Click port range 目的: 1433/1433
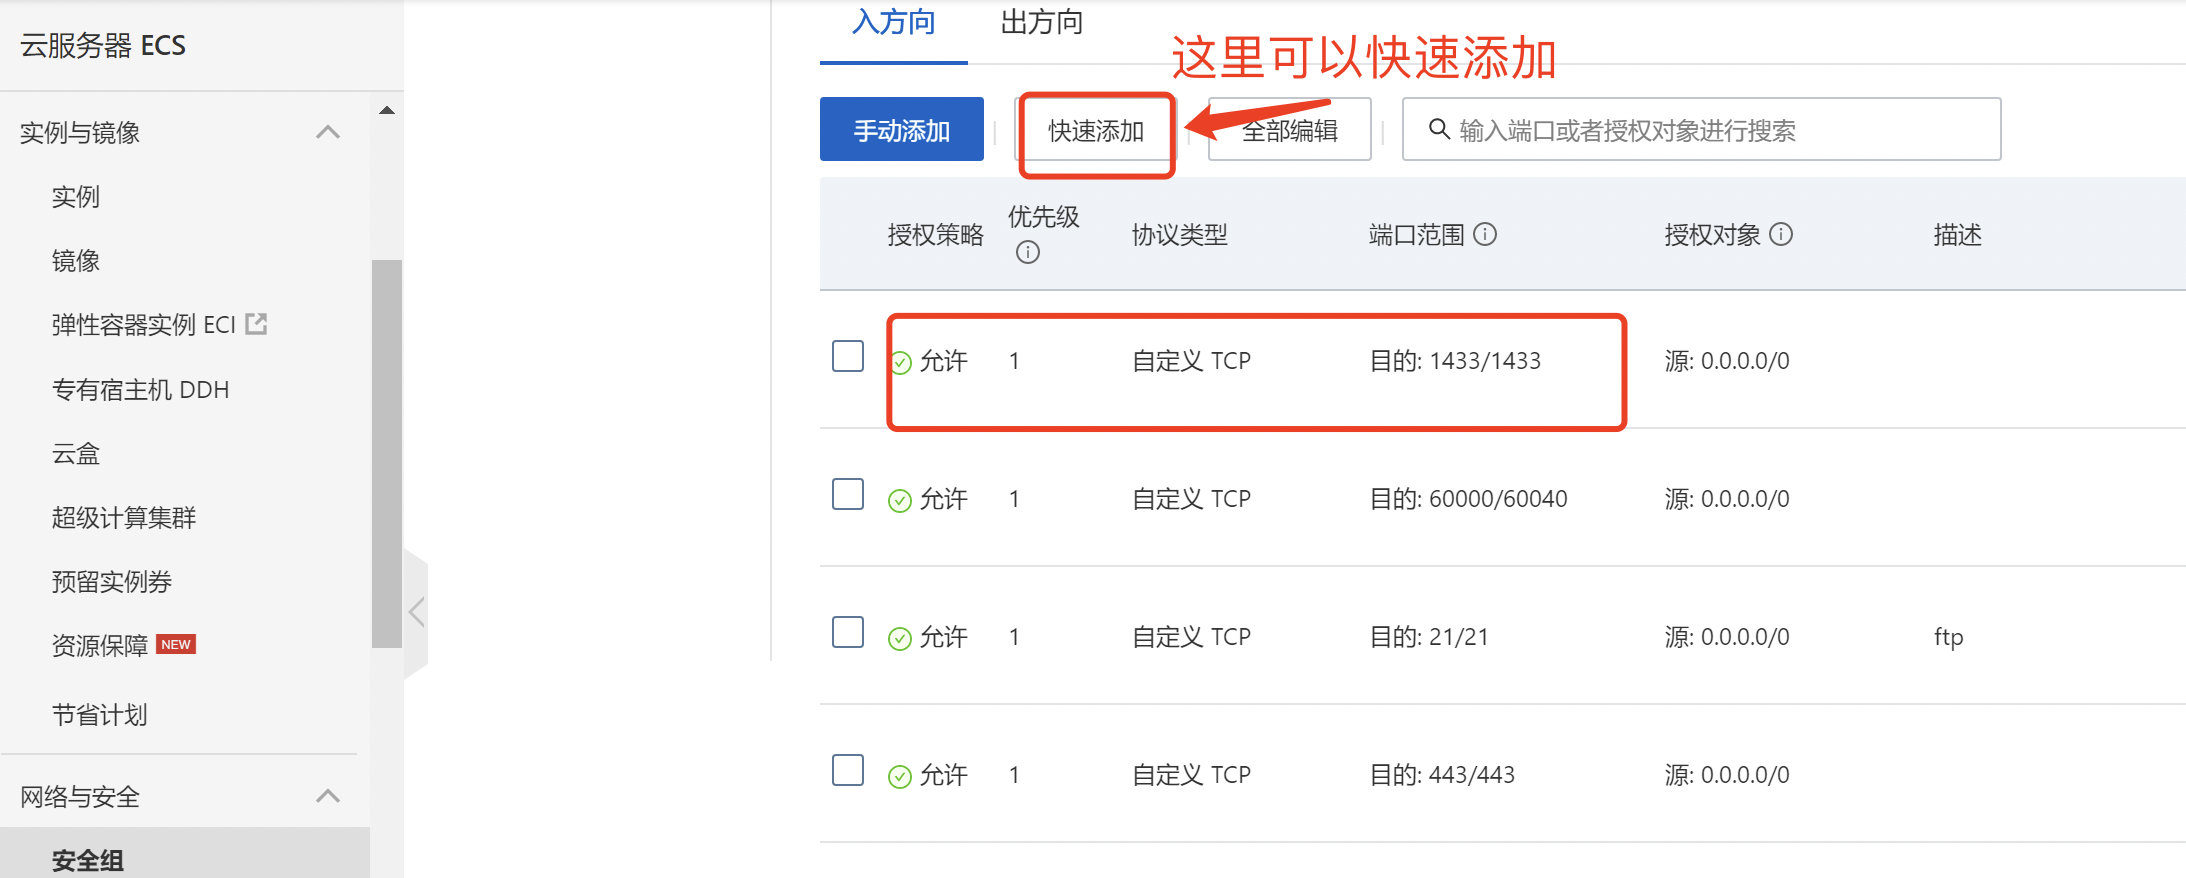 point(1456,361)
